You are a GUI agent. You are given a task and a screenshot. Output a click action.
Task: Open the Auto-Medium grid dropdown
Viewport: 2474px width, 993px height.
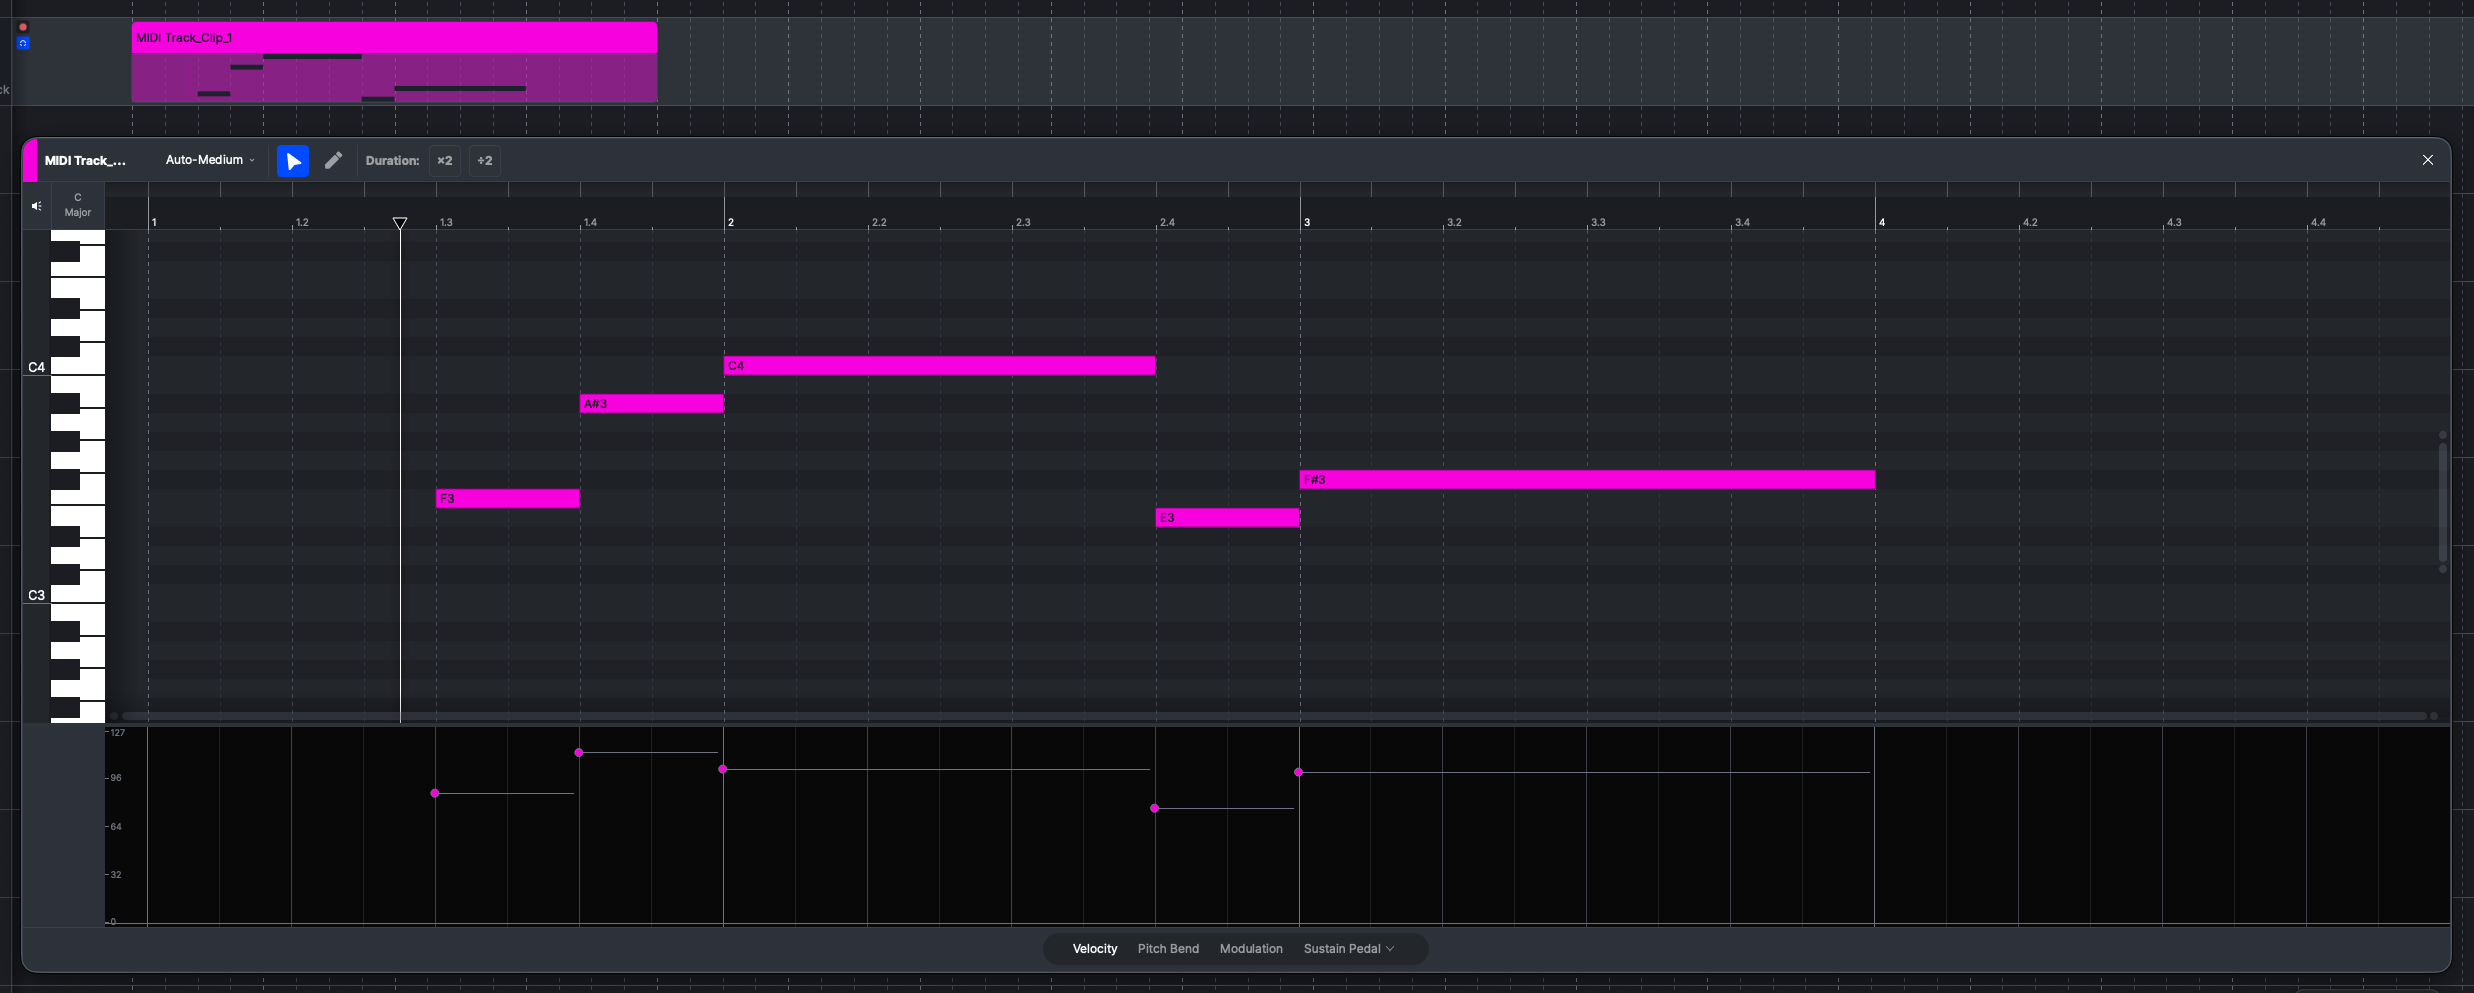click(x=210, y=160)
